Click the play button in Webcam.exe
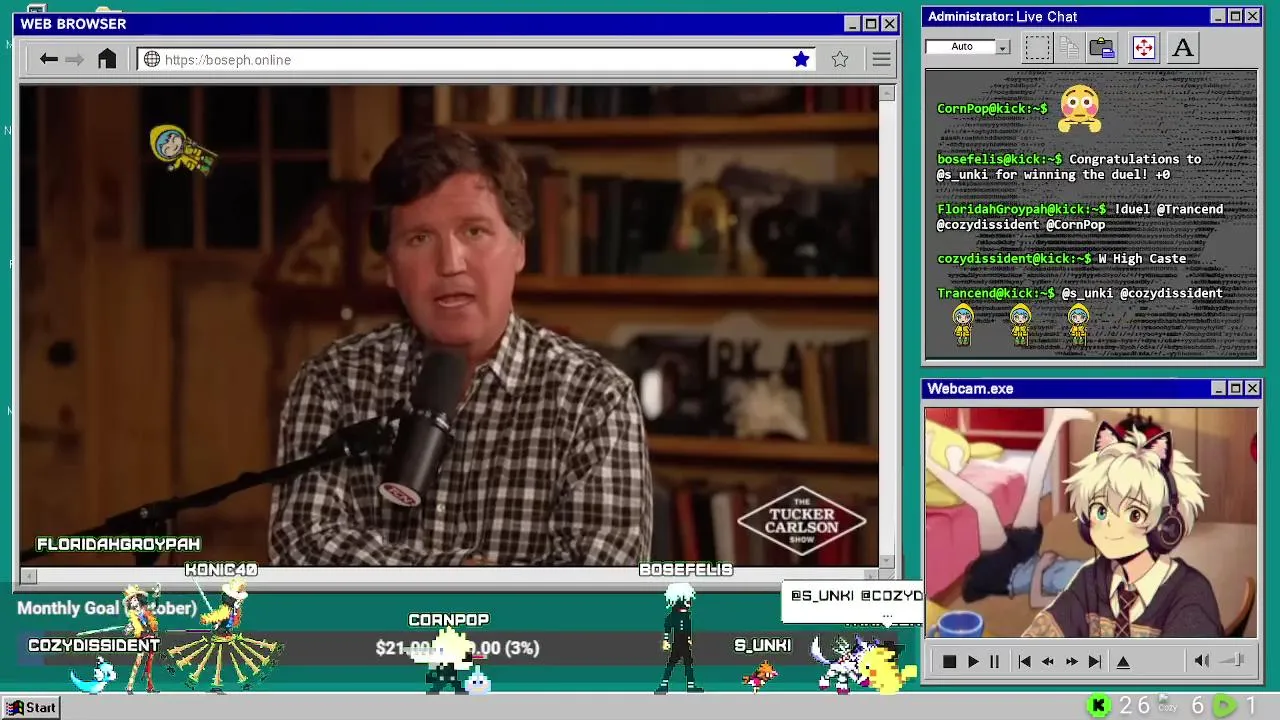 pos(972,661)
